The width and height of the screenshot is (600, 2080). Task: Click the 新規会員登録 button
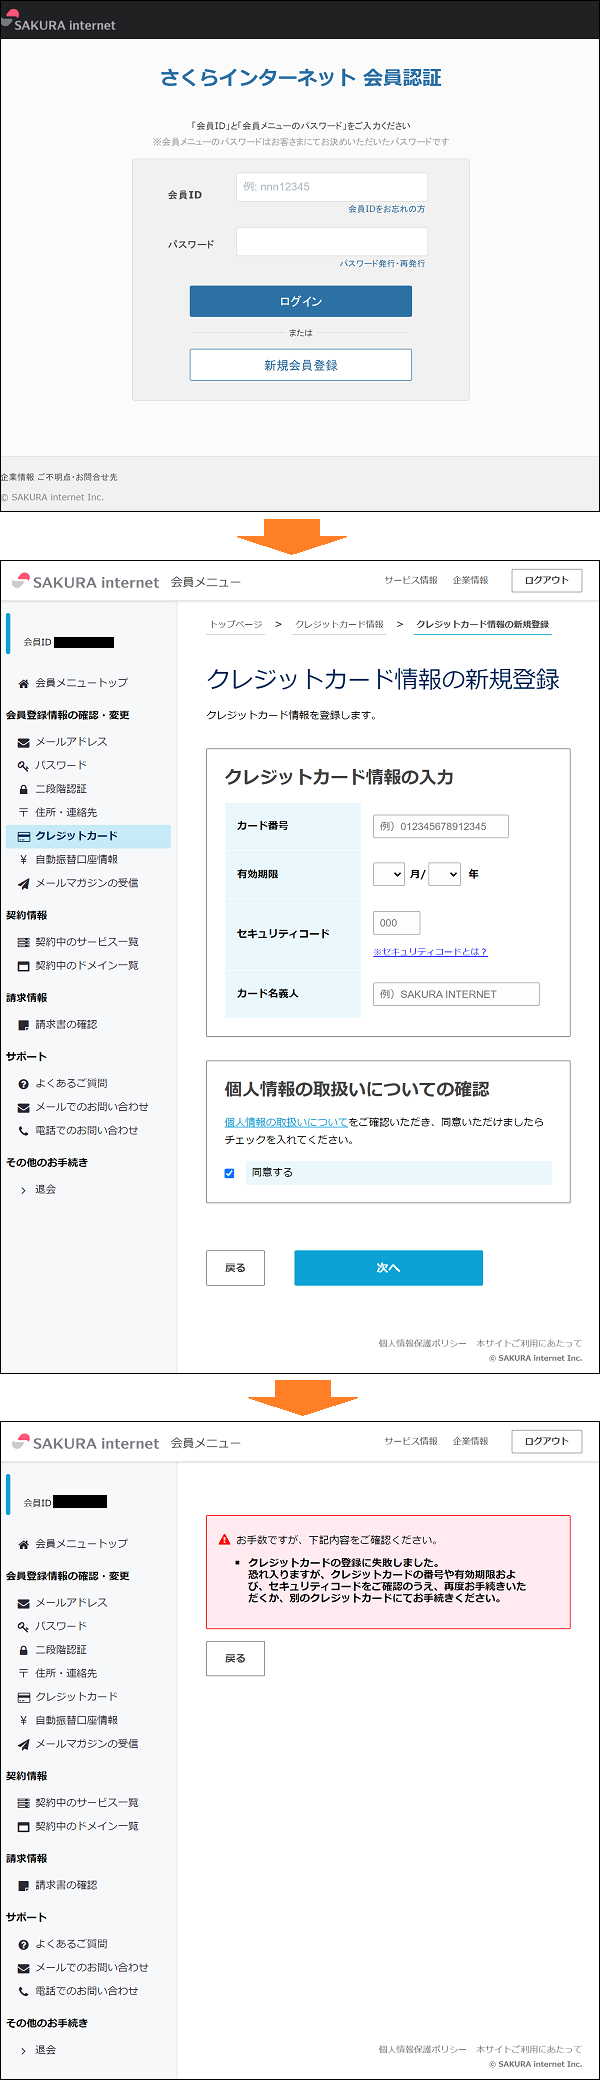300,365
